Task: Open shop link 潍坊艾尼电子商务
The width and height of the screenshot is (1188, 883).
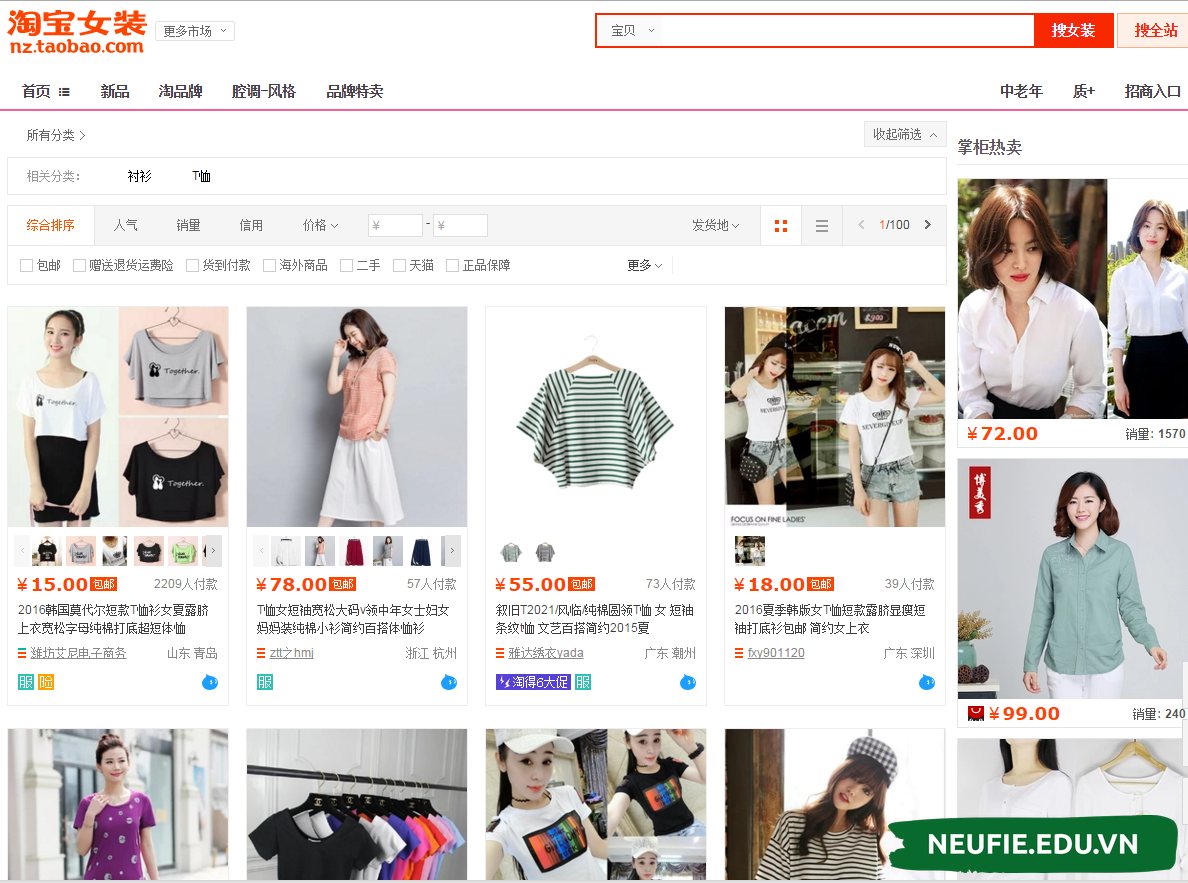Action: click(x=79, y=653)
